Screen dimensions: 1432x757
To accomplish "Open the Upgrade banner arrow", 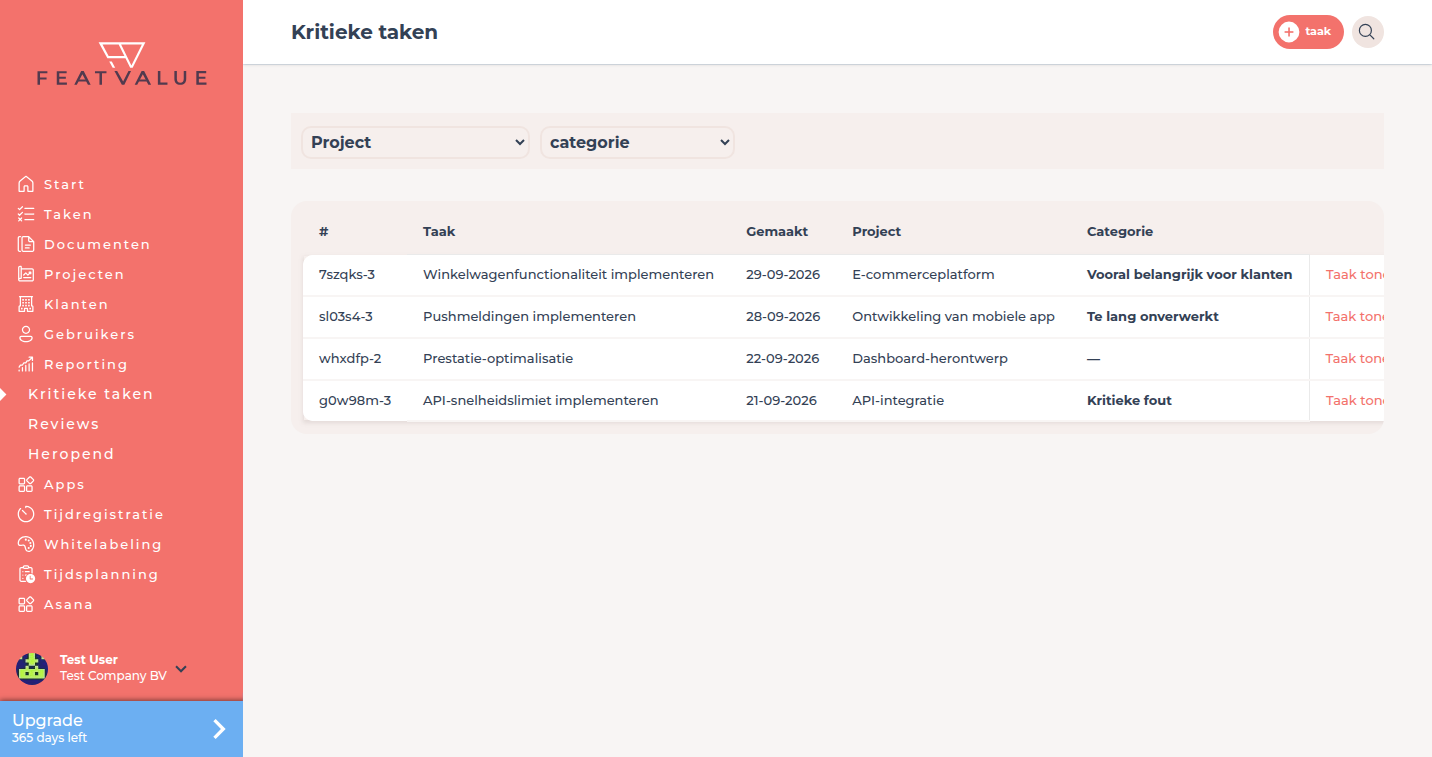I will 219,729.
